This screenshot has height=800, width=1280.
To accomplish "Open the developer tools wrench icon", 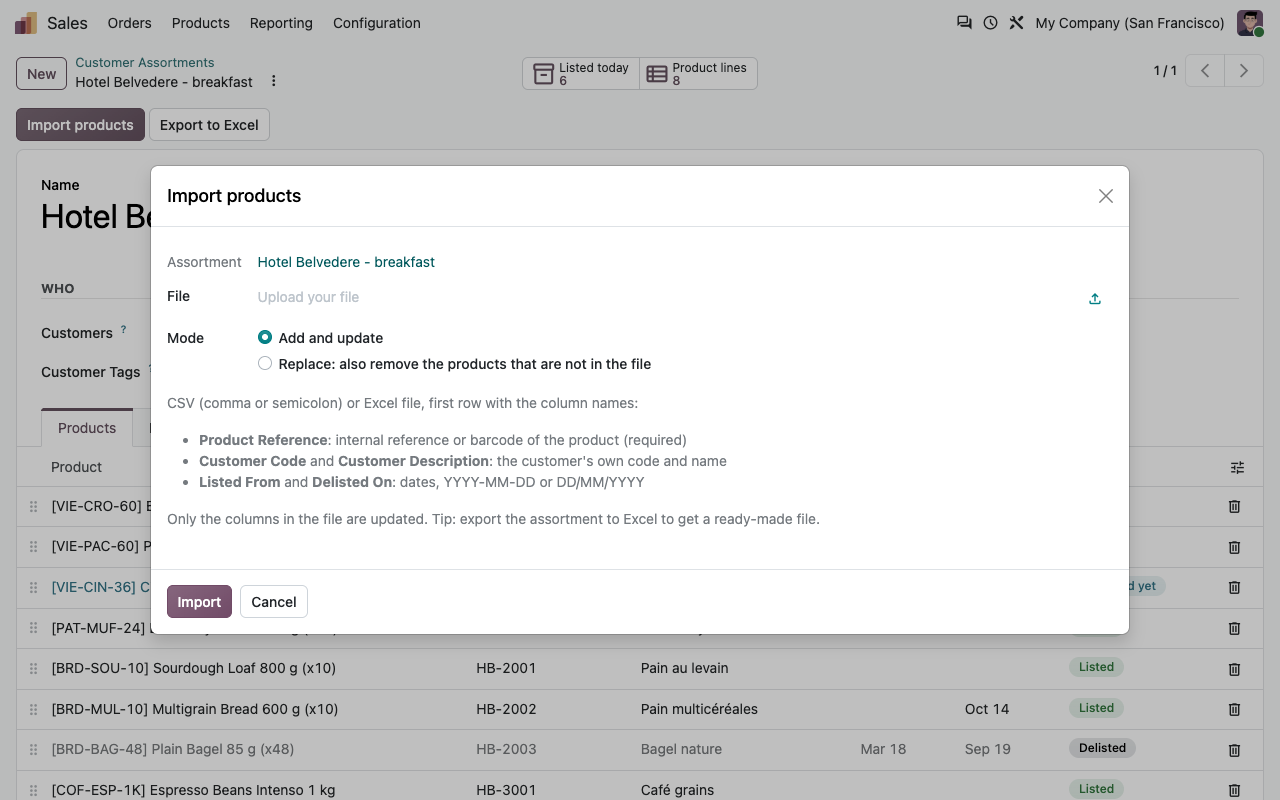I will [x=1016, y=22].
